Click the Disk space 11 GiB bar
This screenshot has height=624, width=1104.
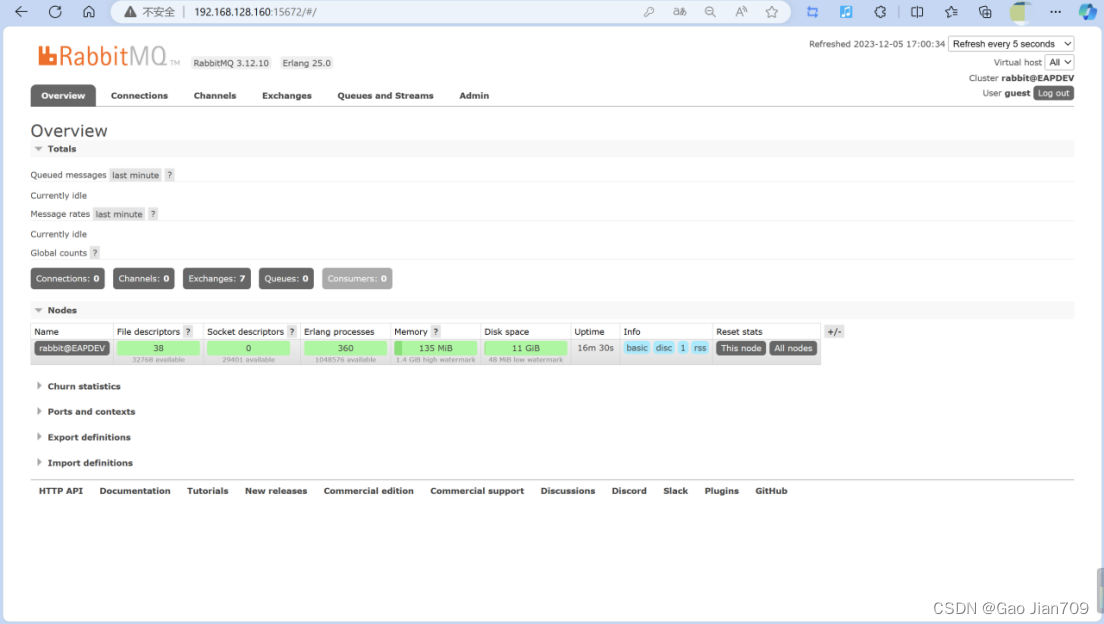point(526,348)
